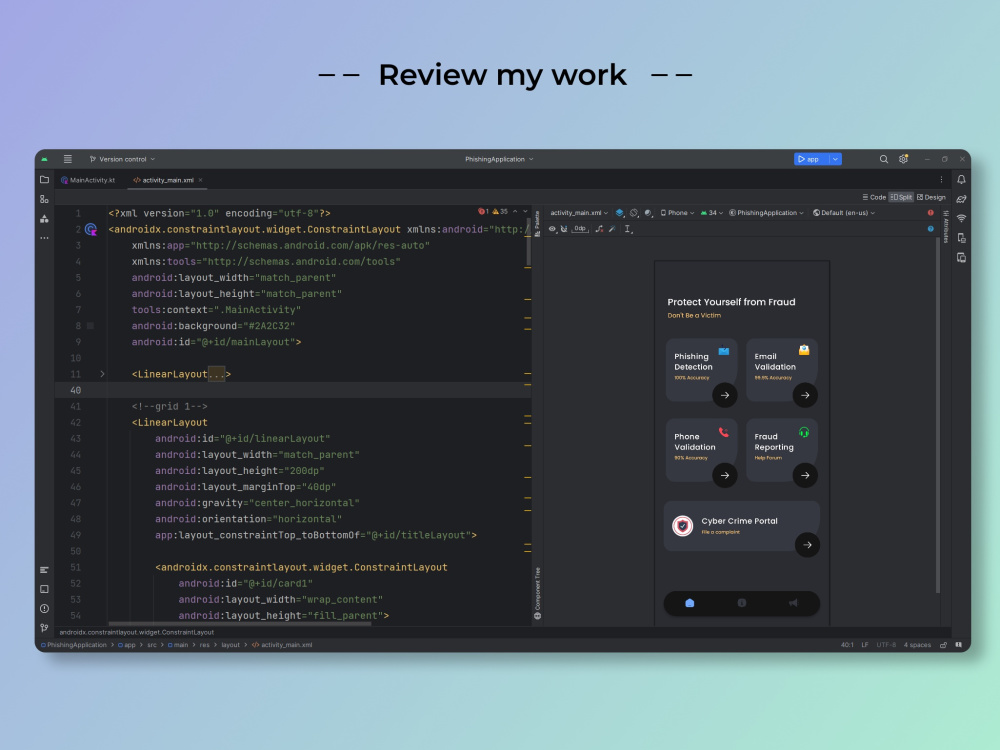Open Search Everywhere magnifier icon
The image size is (1000, 750).
[884, 159]
